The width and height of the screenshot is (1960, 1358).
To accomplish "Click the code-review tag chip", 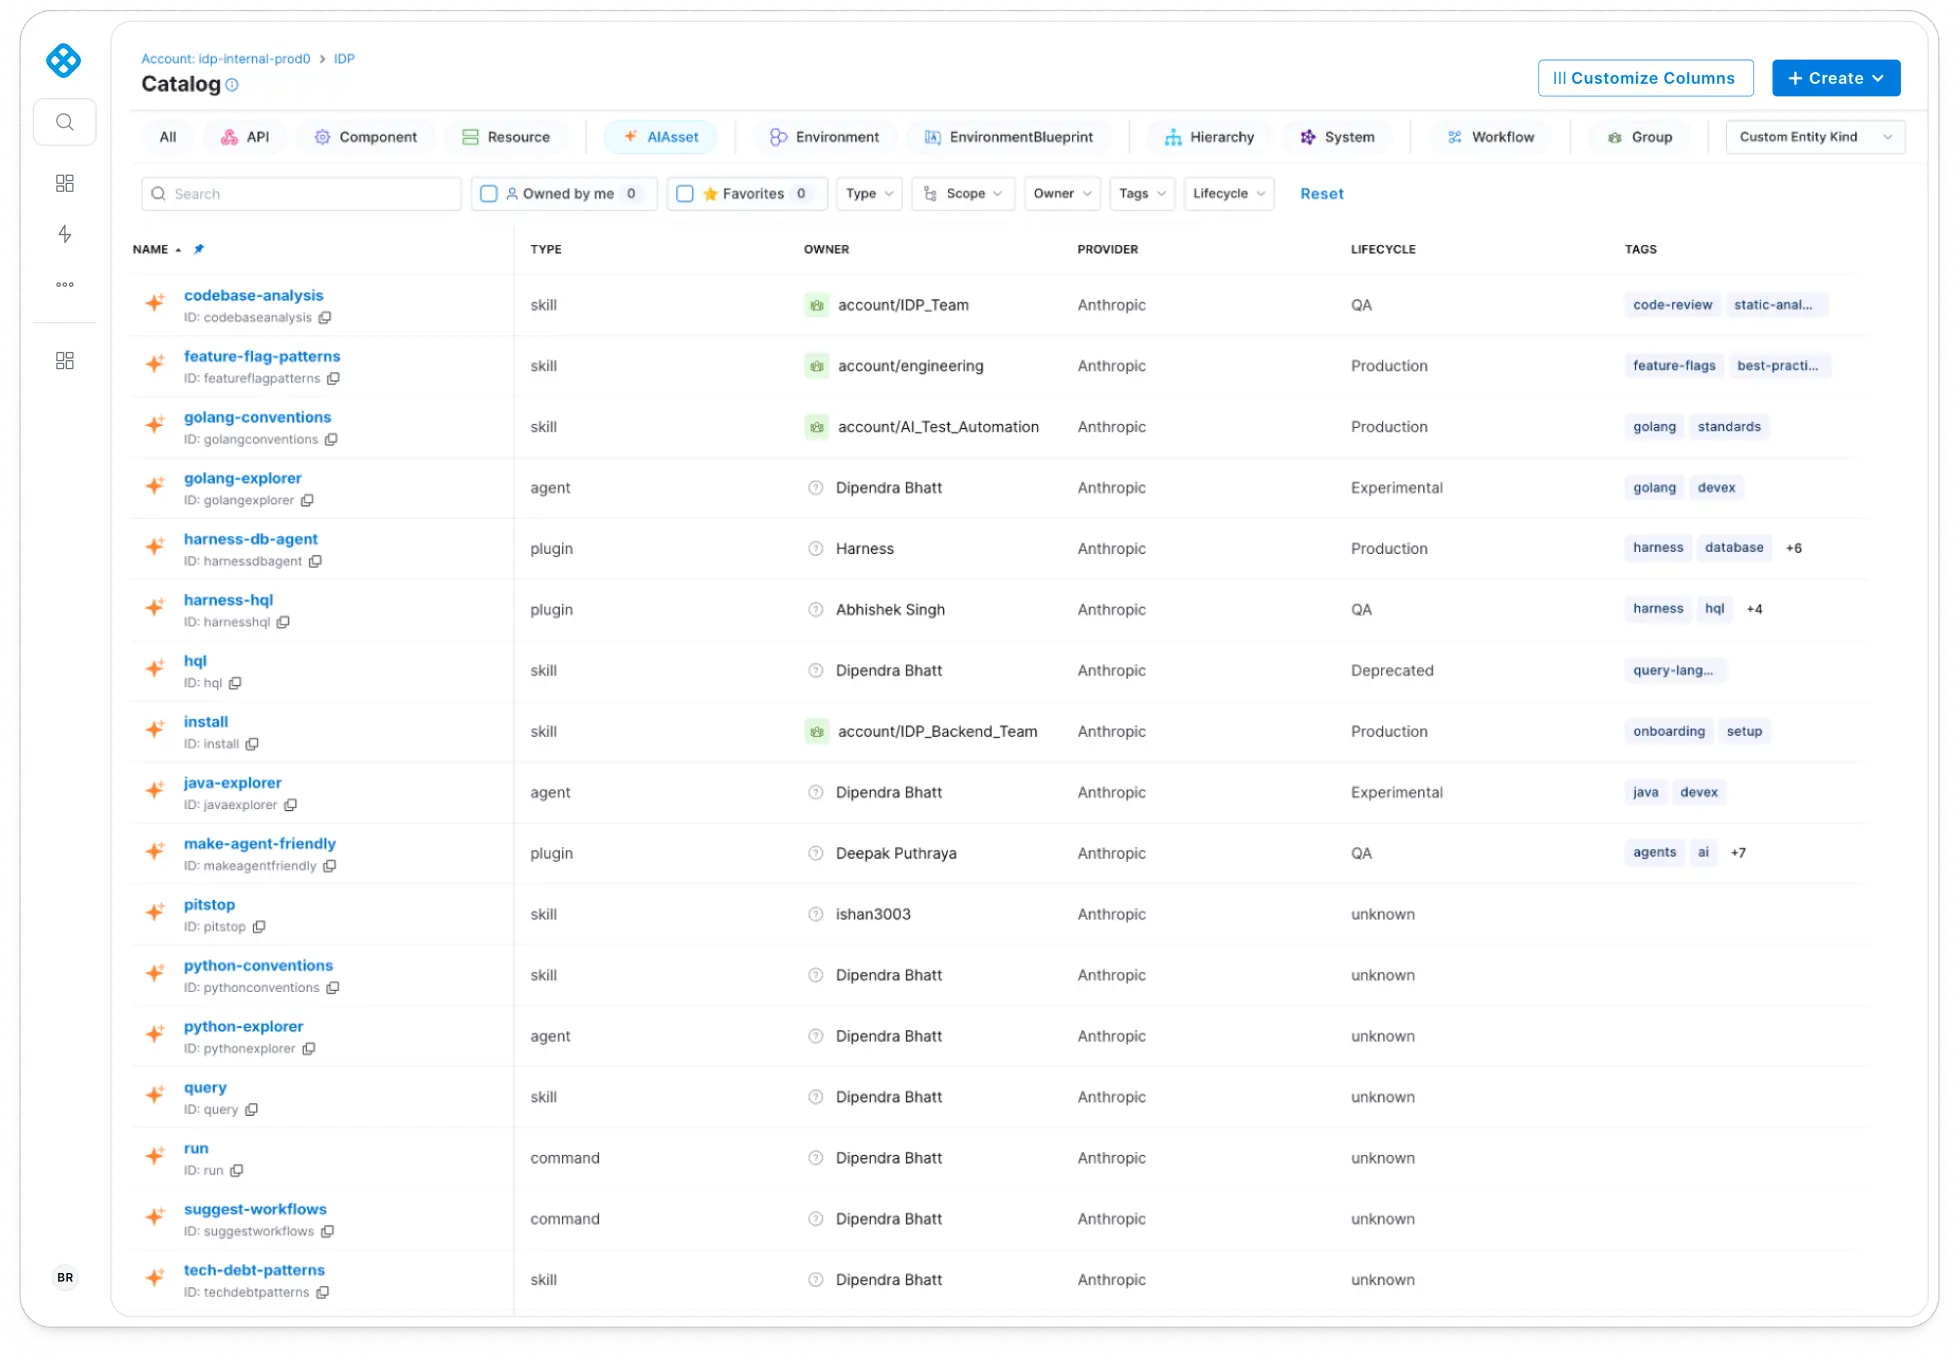I will tap(1672, 305).
